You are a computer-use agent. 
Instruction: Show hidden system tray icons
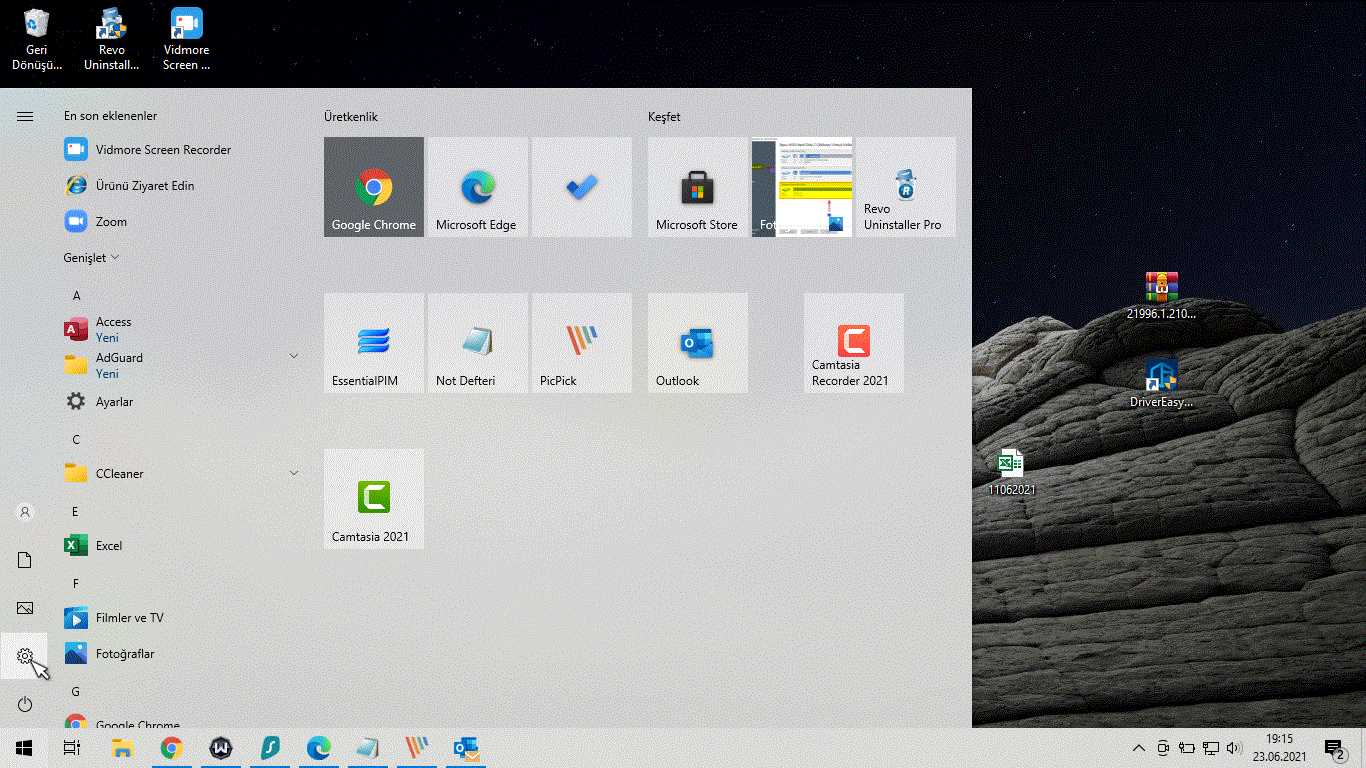point(1139,748)
